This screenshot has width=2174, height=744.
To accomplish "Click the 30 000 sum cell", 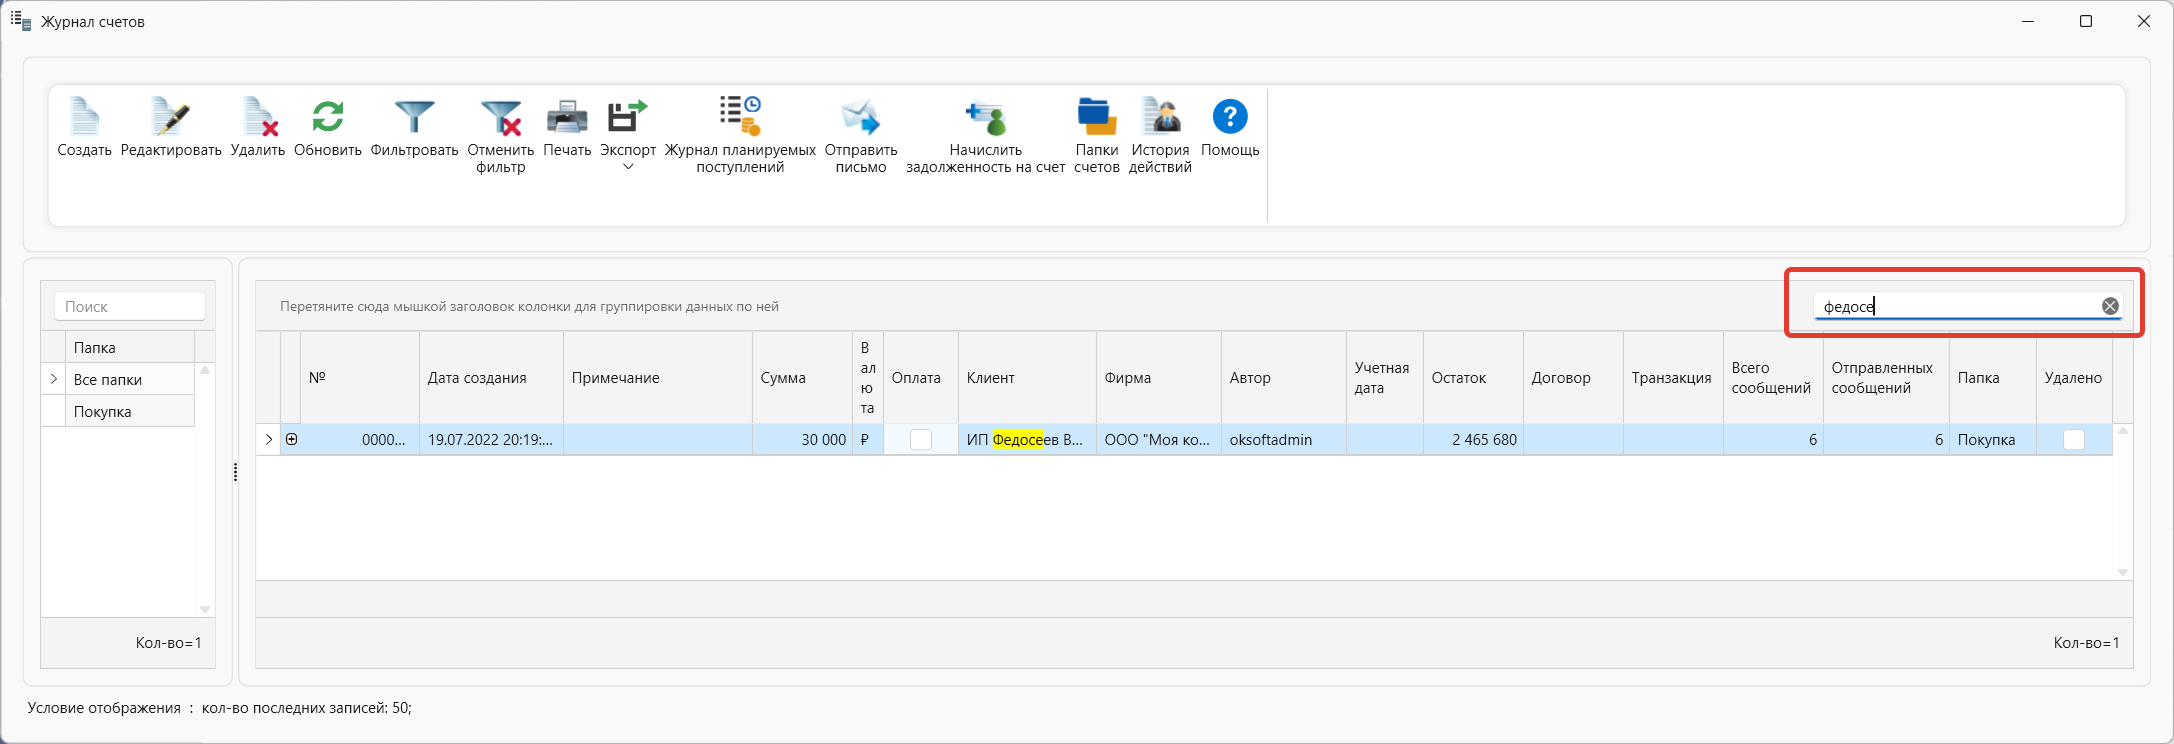I will pyautogui.click(x=803, y=440).
